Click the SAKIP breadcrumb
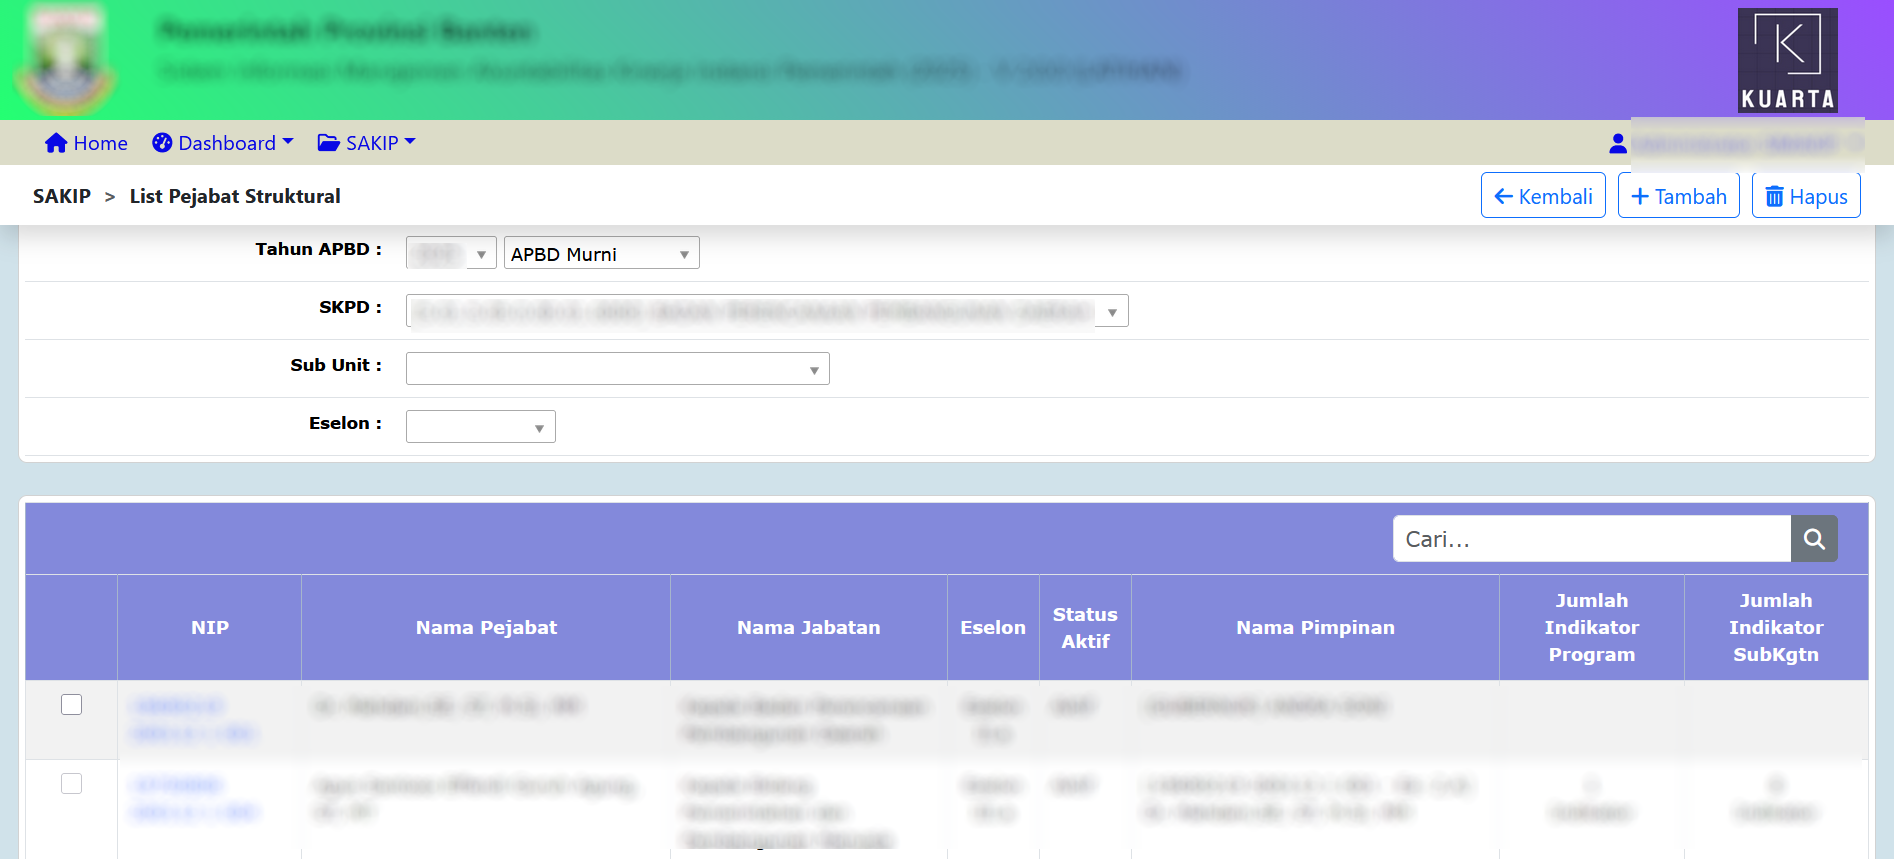 (x=62, y=196)
